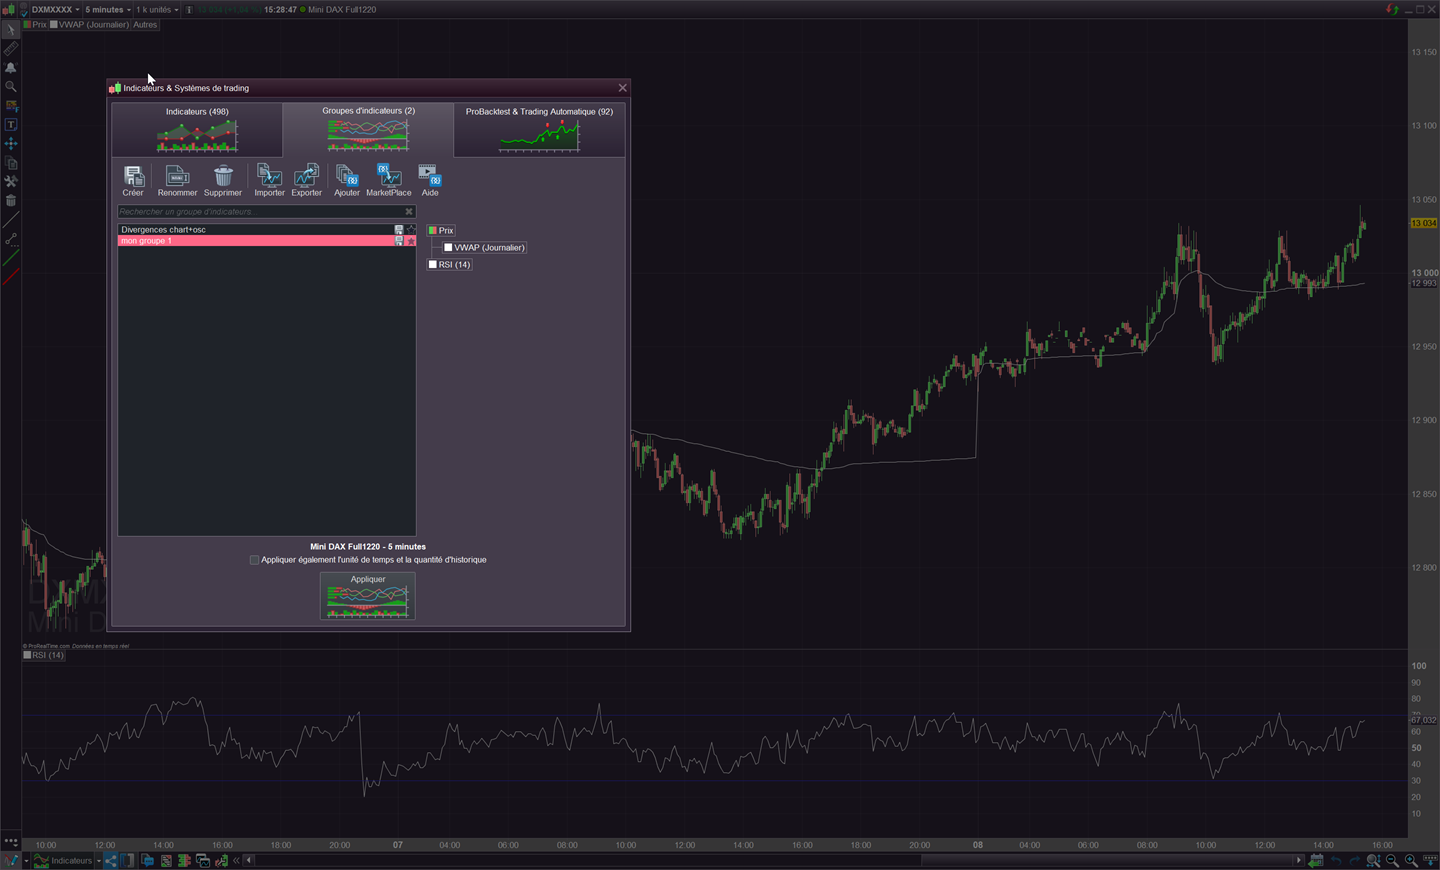Click the double-chevron collapse in bottom toolbar
Screen dimensions: 1440x870
click(x=236, y=860)
